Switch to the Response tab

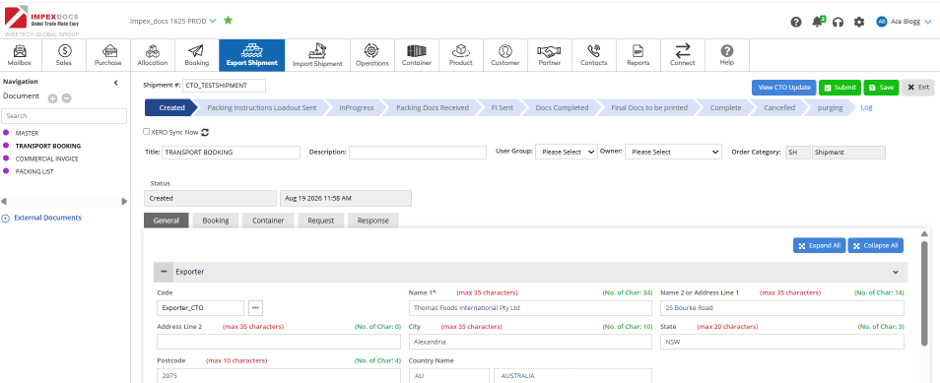373,221
